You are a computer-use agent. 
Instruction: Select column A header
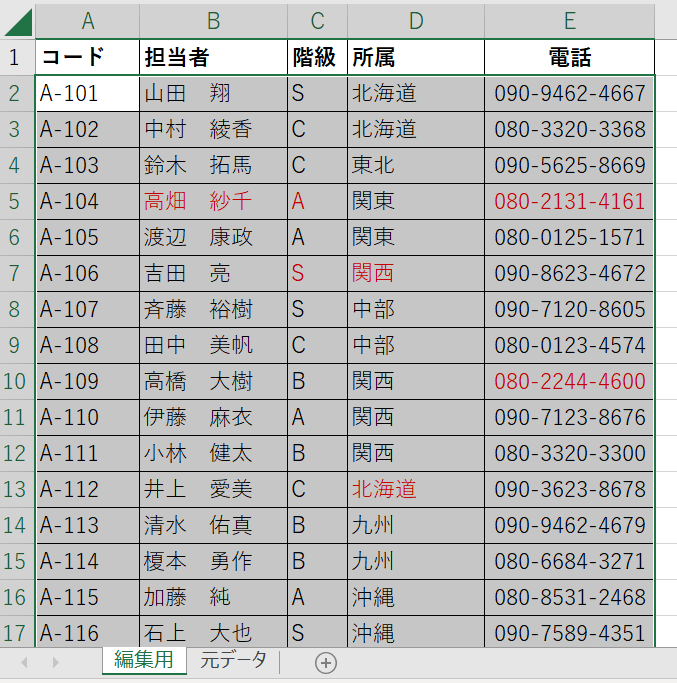pos(87,21)
